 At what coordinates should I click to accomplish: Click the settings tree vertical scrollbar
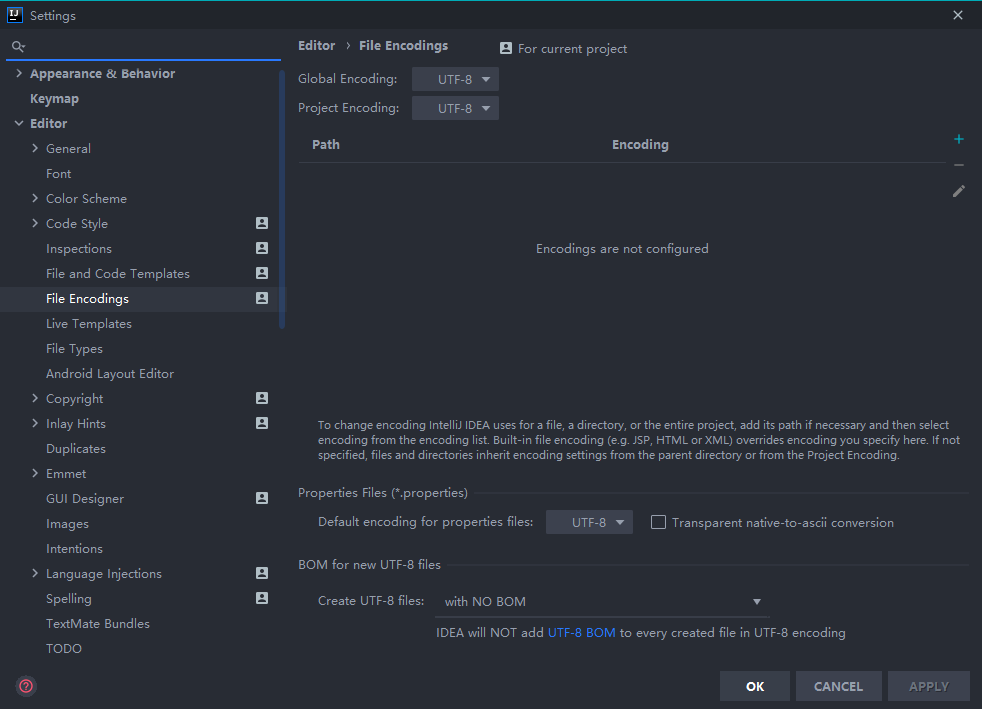pyautogui.click(x=282, y=200)
